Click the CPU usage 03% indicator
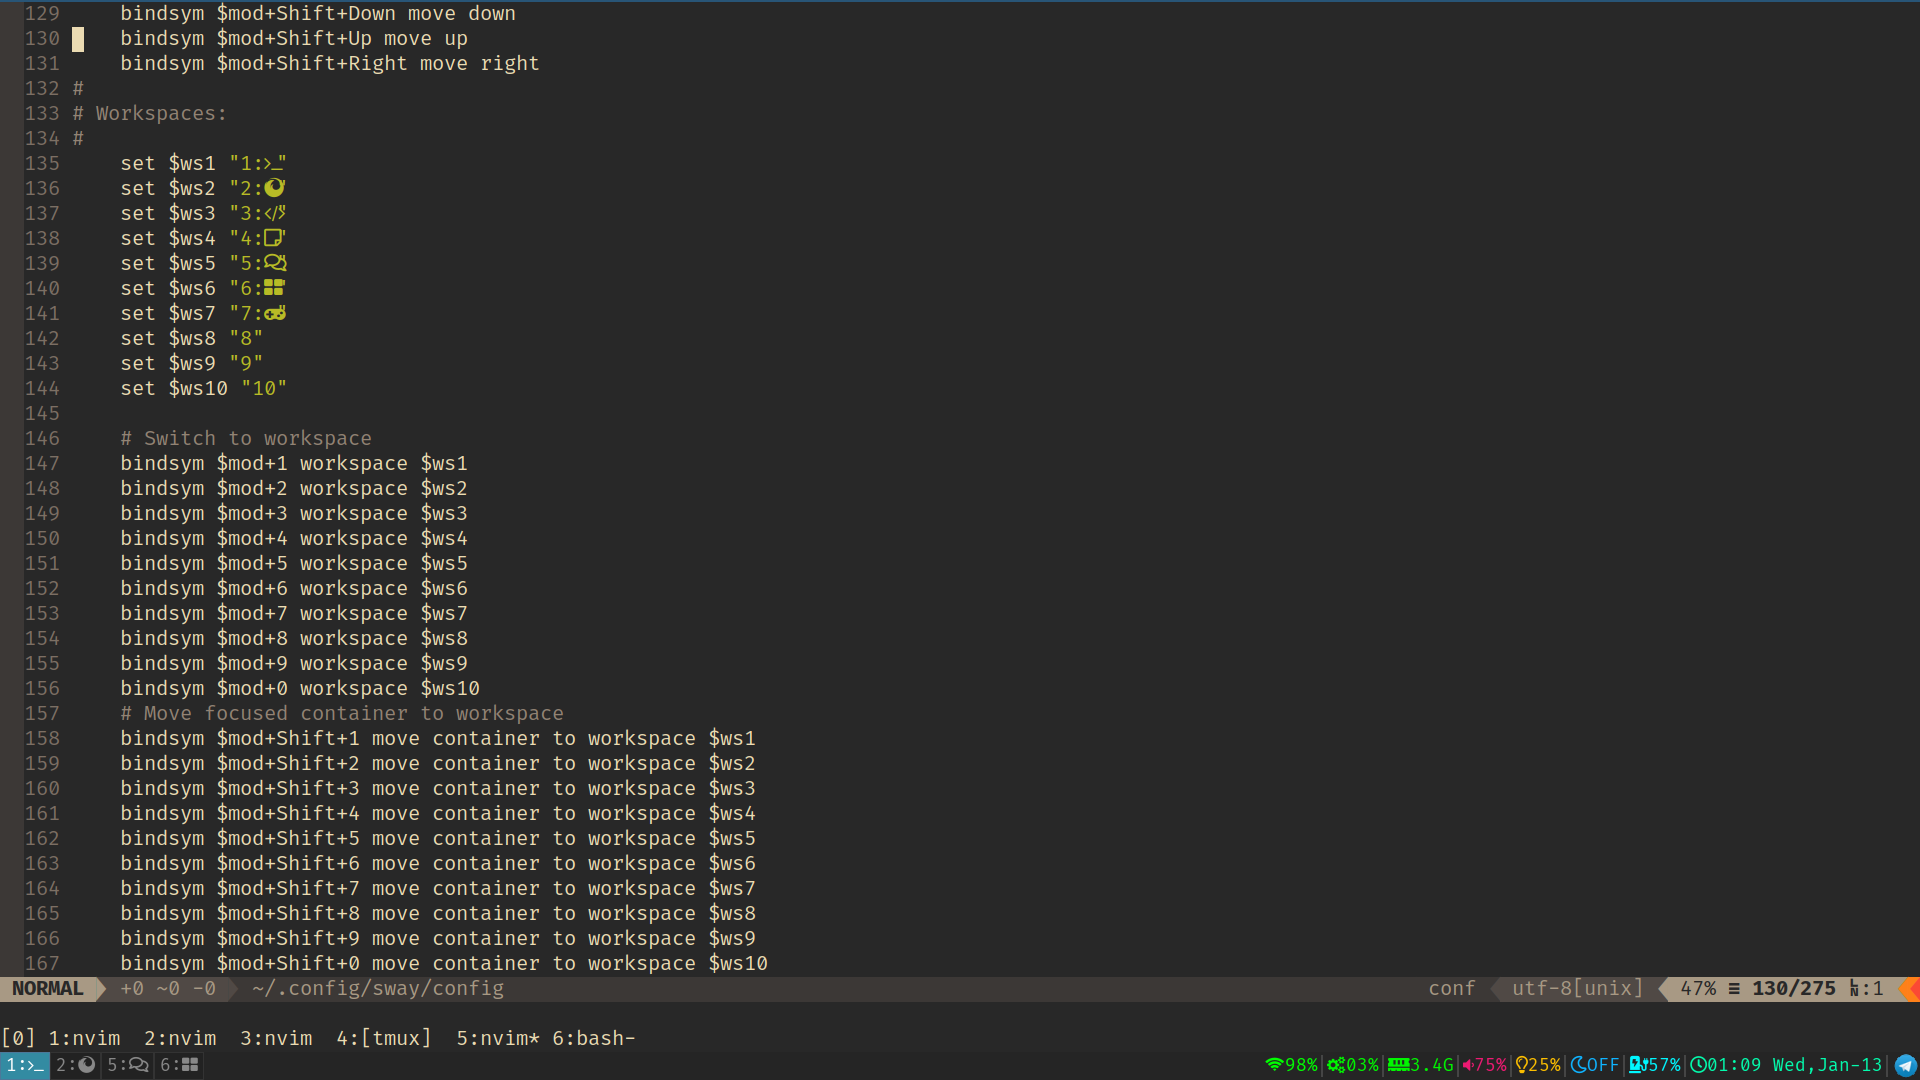Image resolution: width=1920 pixels, height=1080 pixels. (x=1353, y=1065)
